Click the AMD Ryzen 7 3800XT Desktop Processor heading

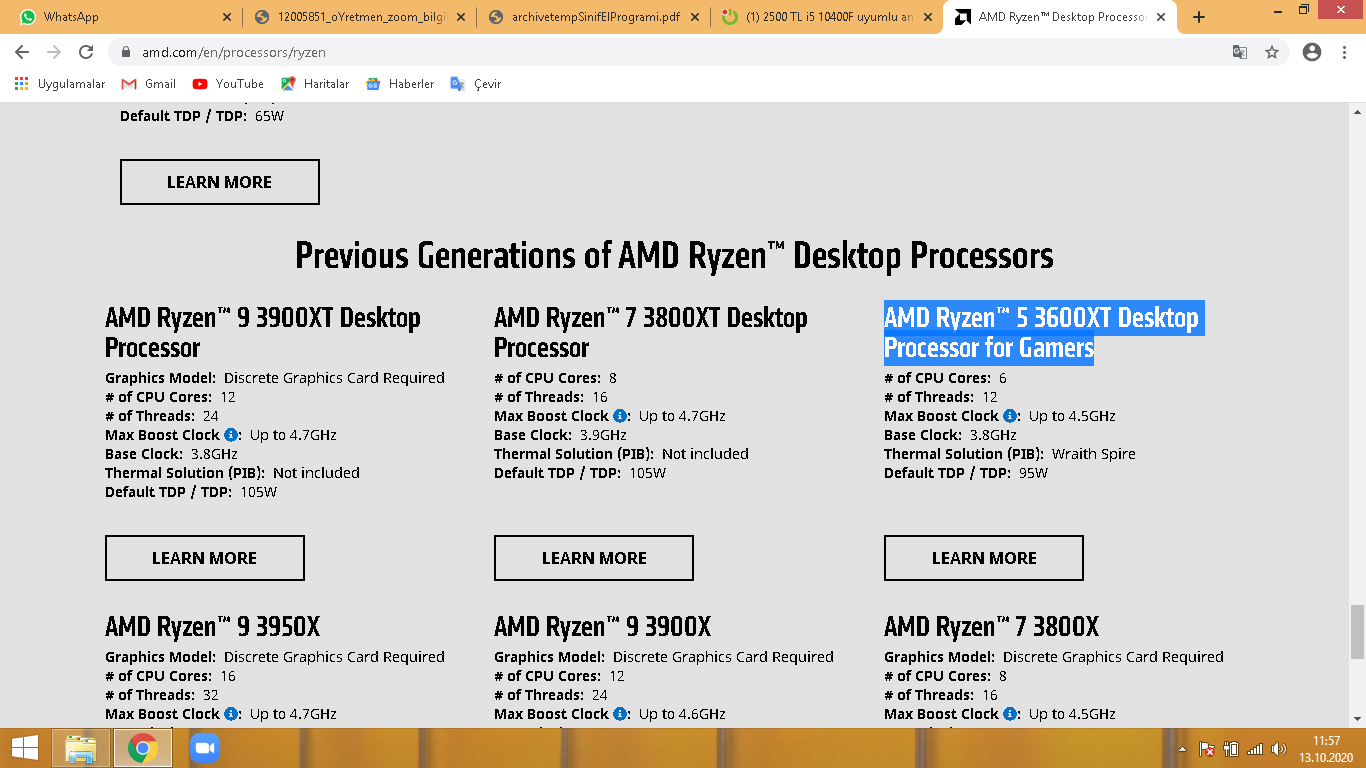point(651,333)
